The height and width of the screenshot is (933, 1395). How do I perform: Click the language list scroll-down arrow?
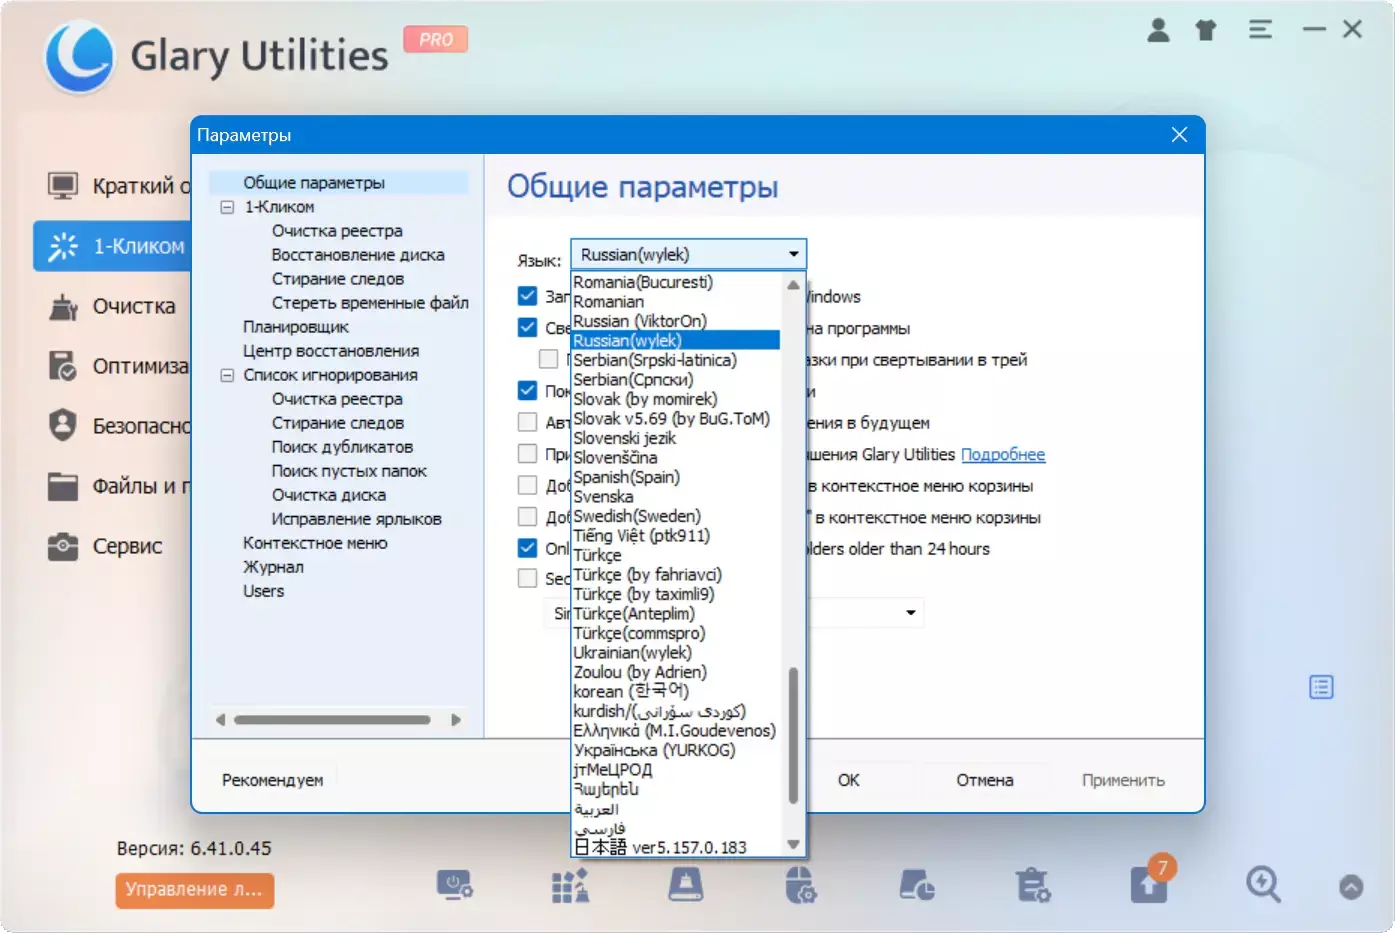click(793, 845)
